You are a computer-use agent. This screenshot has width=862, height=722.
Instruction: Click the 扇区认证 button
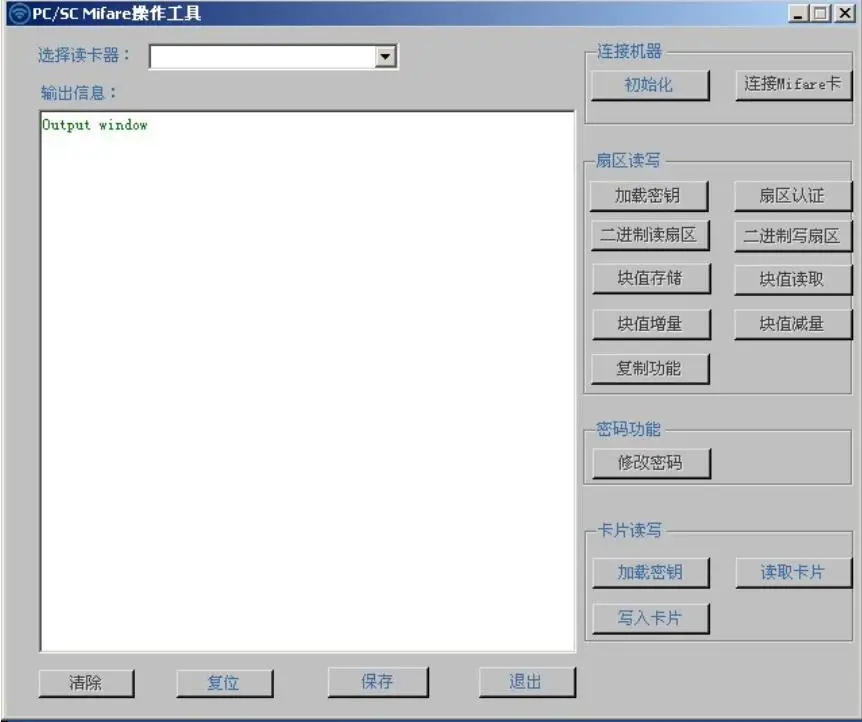(x=792, y=196)
